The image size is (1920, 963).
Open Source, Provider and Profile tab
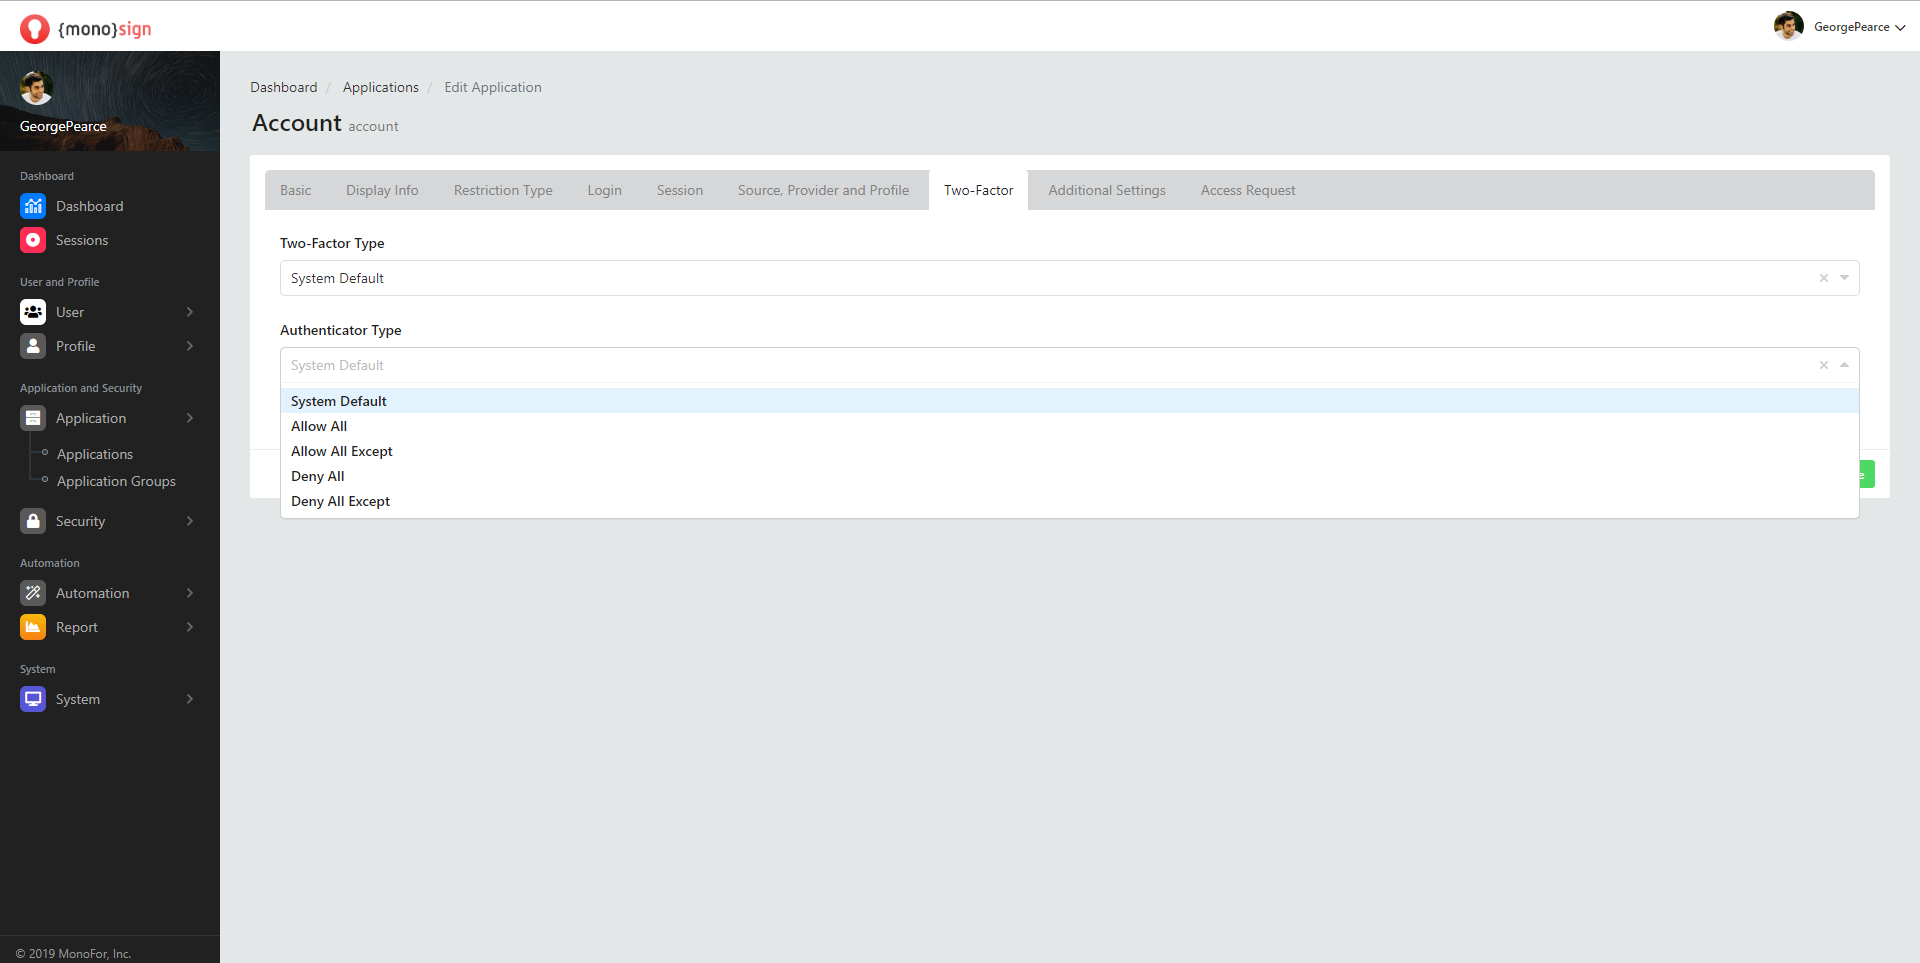click(x=823, y=190)
